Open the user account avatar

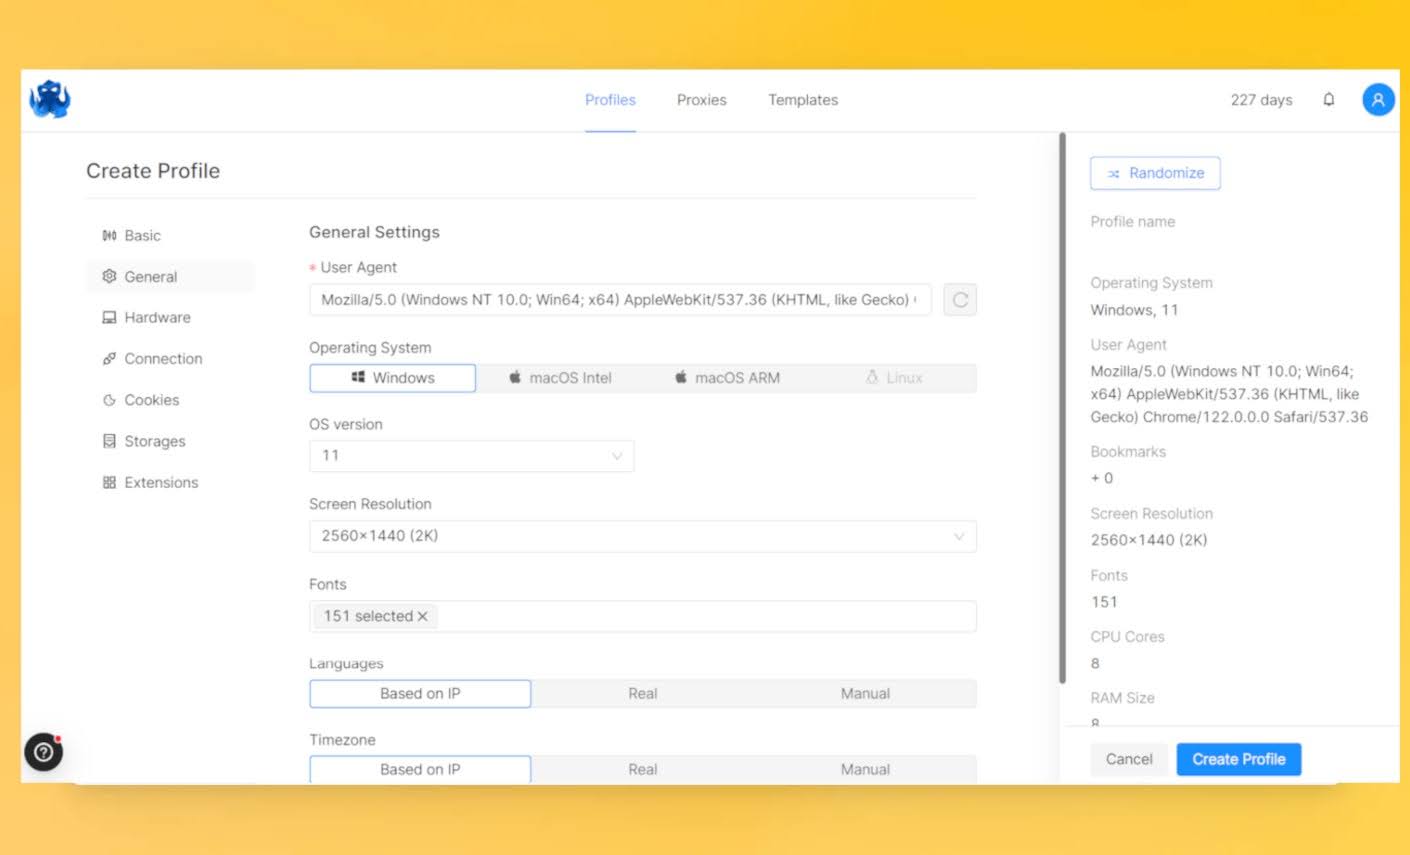click(x=1378, y=100)
